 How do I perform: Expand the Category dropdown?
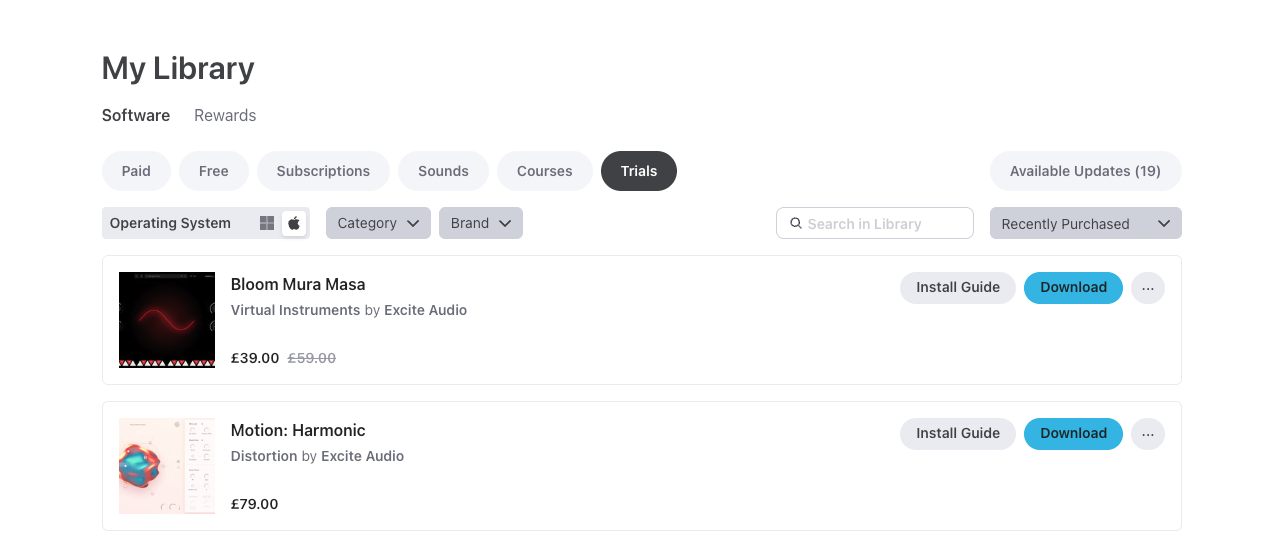click(378, 223)
